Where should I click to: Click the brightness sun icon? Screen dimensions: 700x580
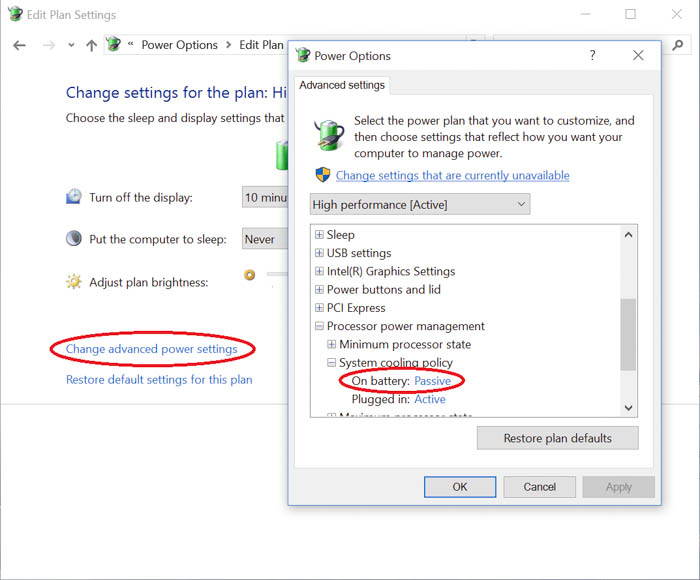pos(74,281)
